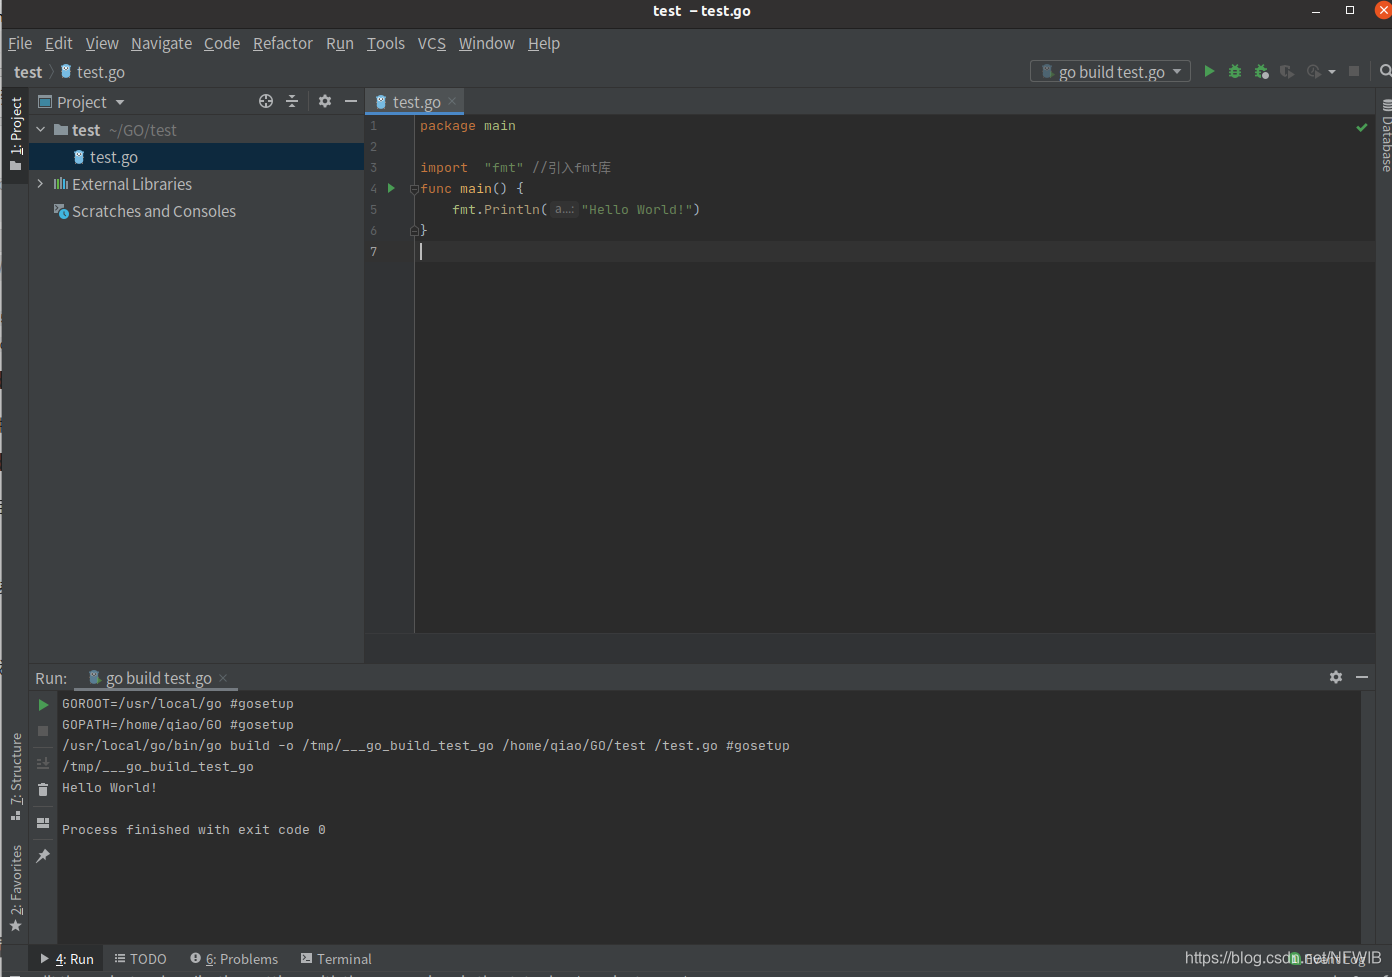
Task: Click "Process finished with exit code 0" output
Action: tap(194, 830)
